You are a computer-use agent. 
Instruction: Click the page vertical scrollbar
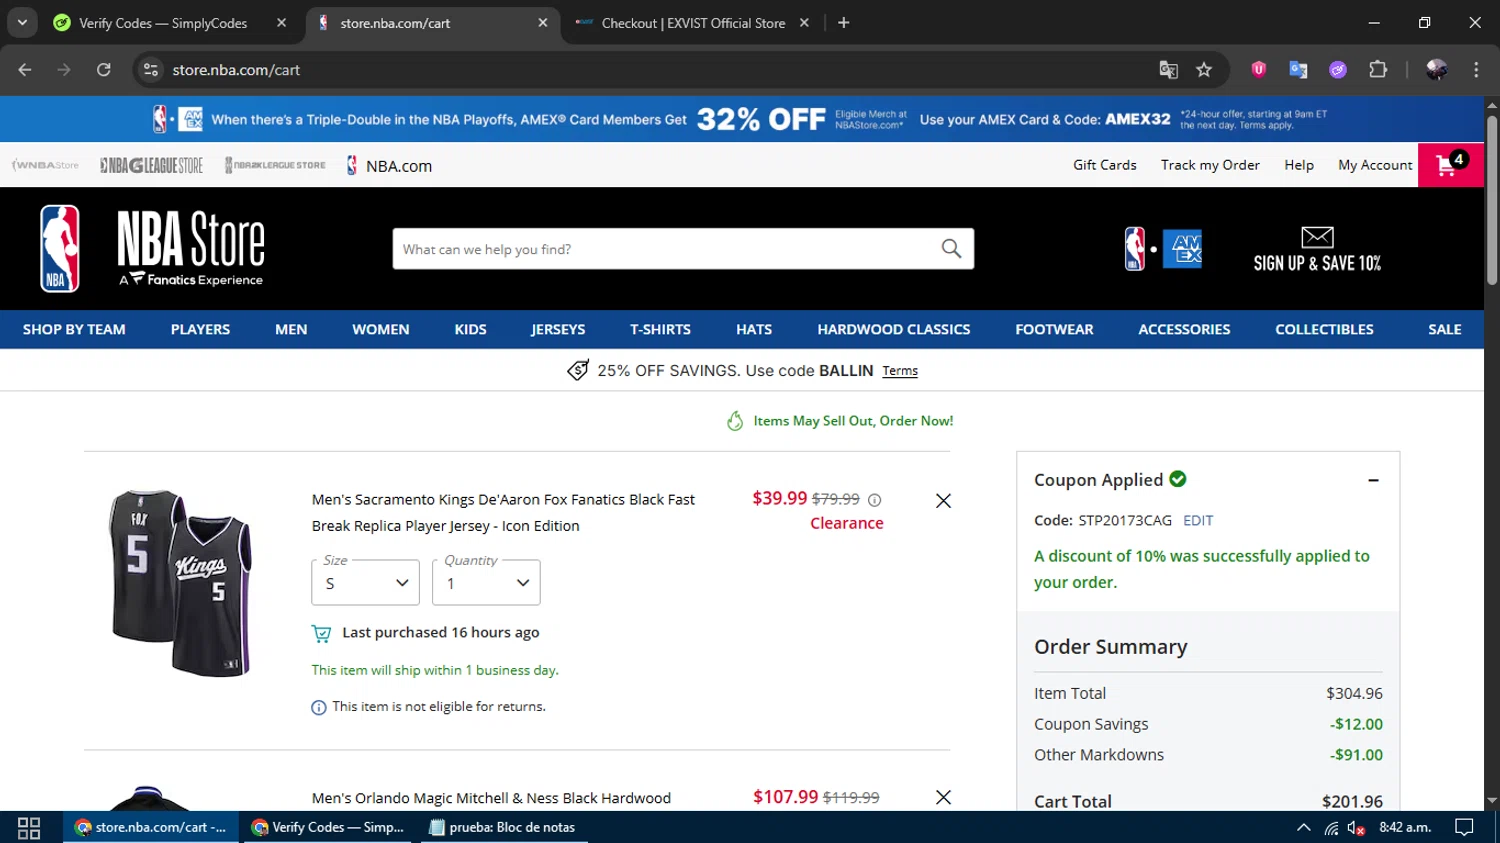[1492, 200]
